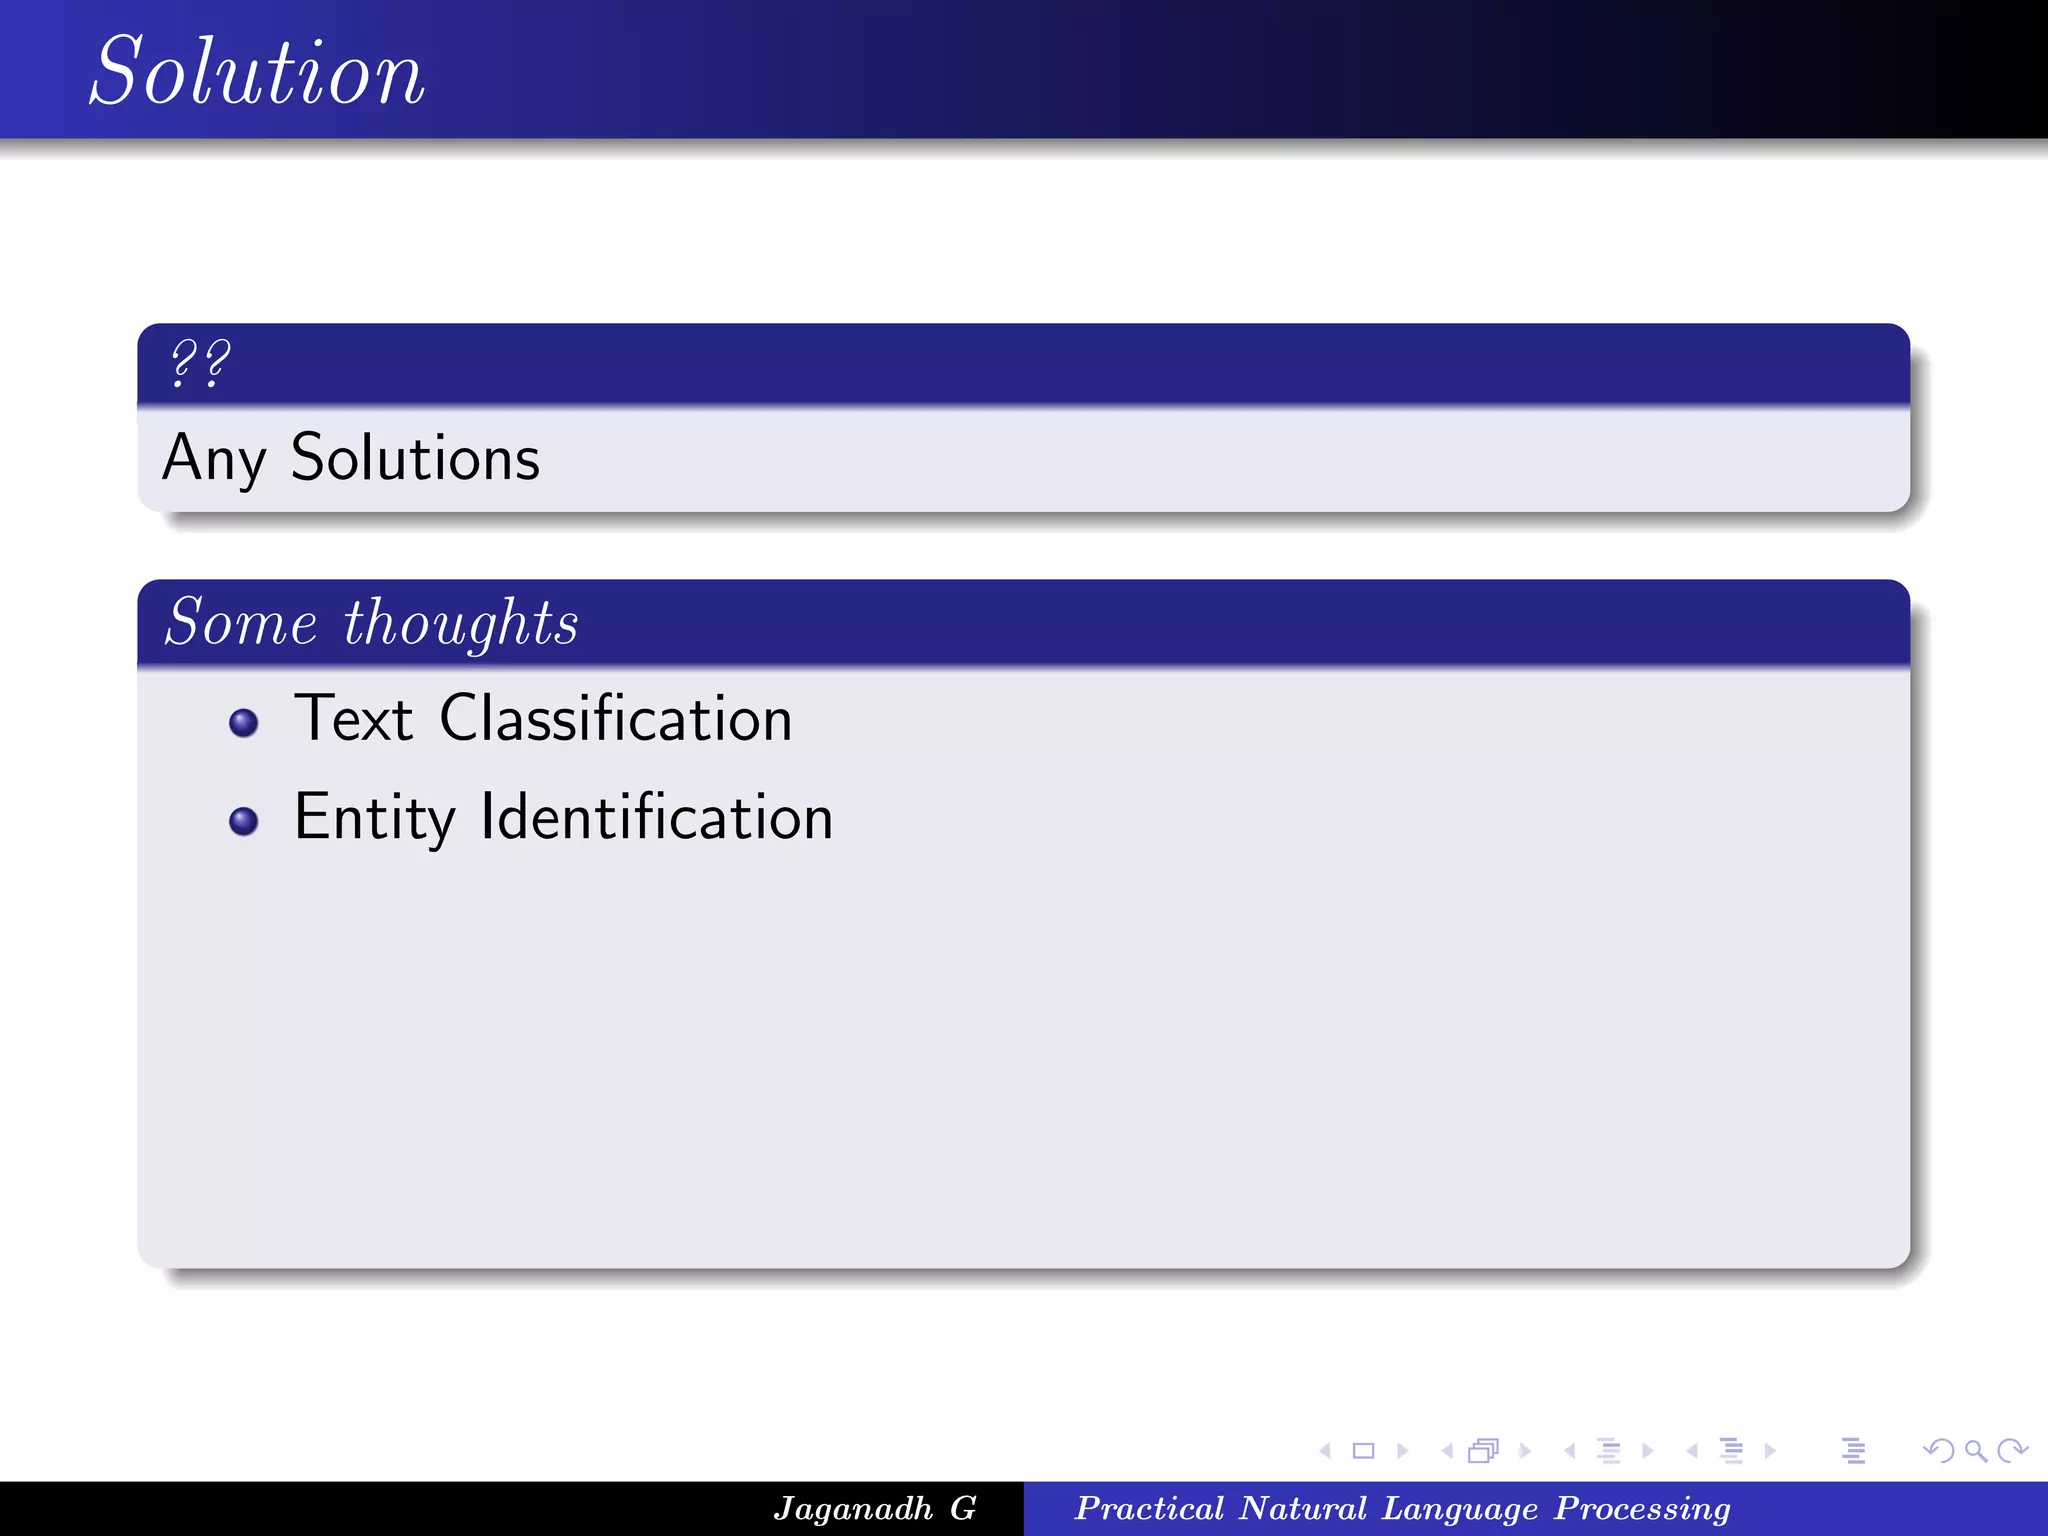Click the slide rectangle navigation icon
2048x1536 pixels.
tap(1363, 1450)
